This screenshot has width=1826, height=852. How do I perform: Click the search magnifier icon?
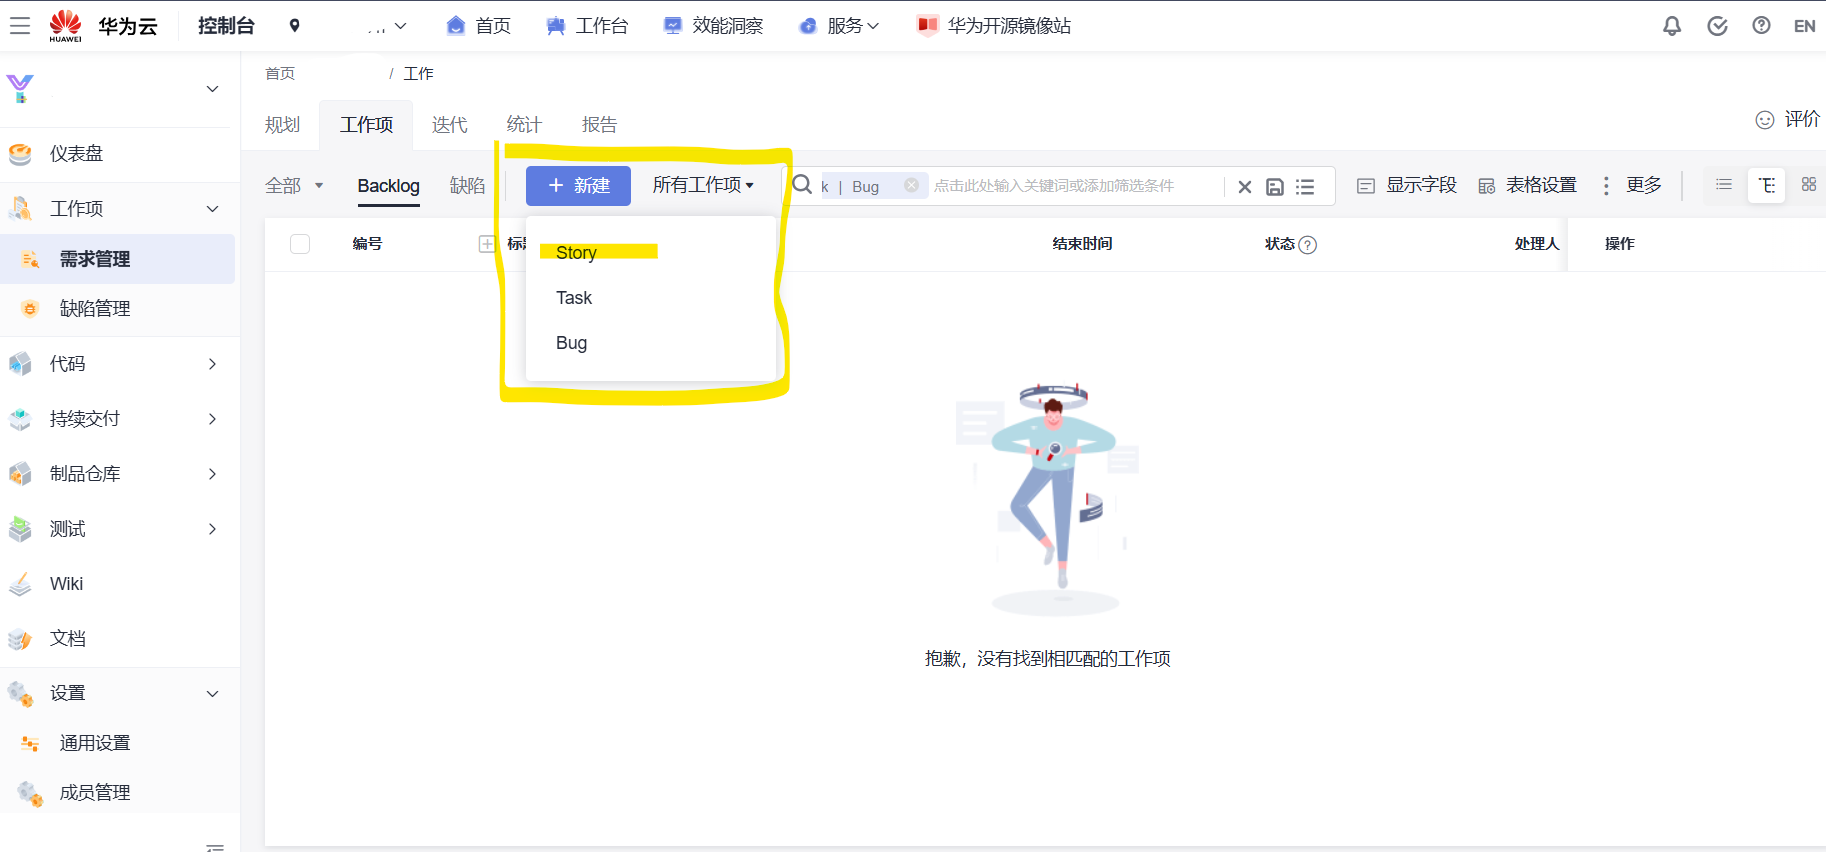coord(802,185)
